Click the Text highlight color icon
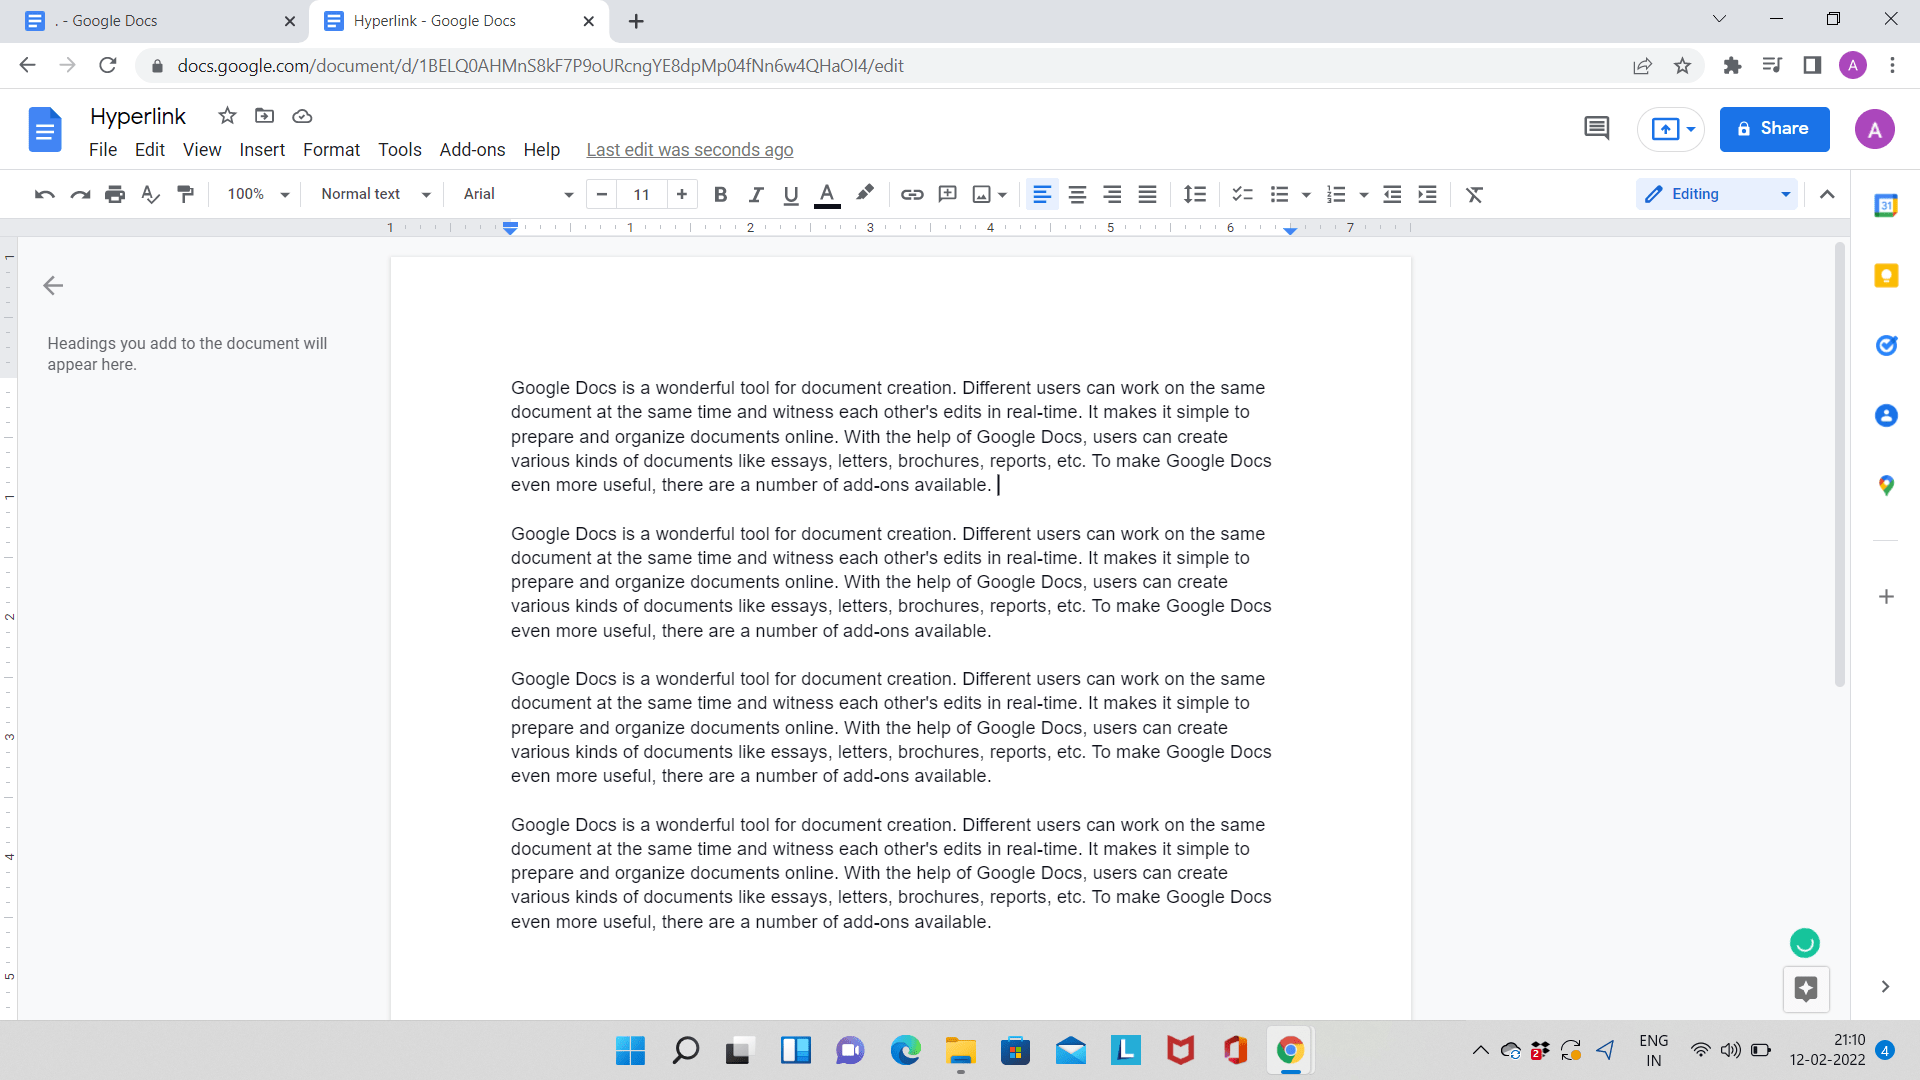Image resolution: width=1920 pixels, height=1080 pixels. [864, 193]
